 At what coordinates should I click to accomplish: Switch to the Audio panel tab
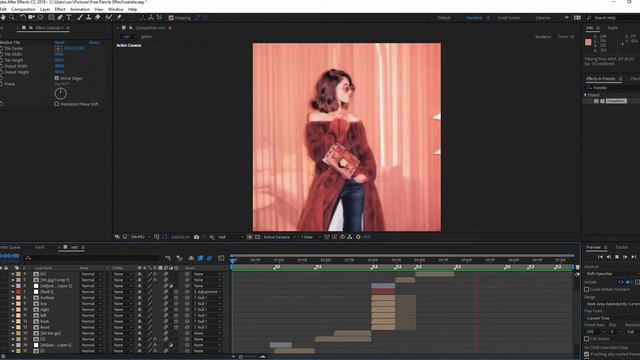pyautogui.click(x=613, y=28)
